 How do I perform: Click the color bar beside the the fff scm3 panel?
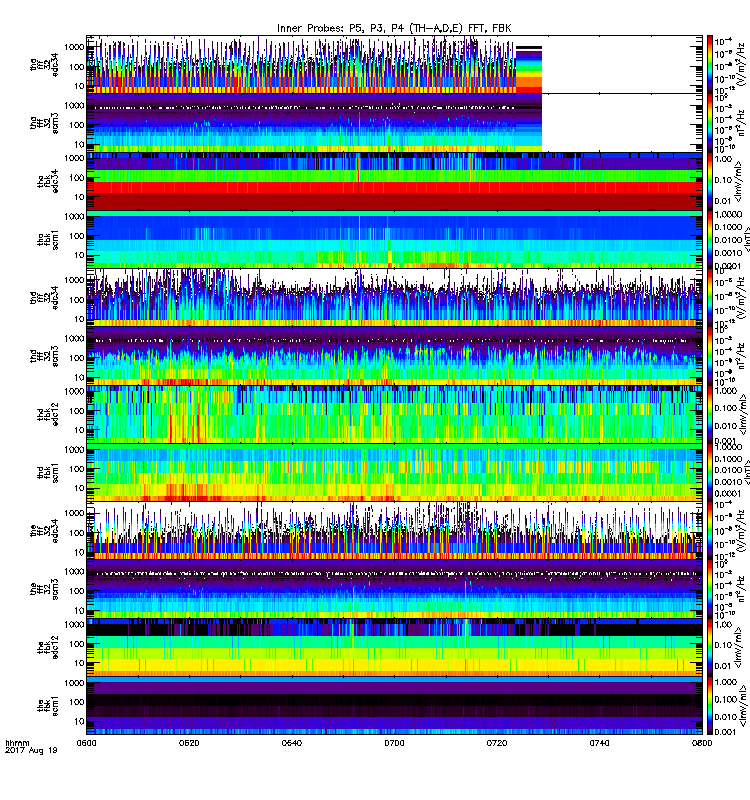(x=710, y=589)
